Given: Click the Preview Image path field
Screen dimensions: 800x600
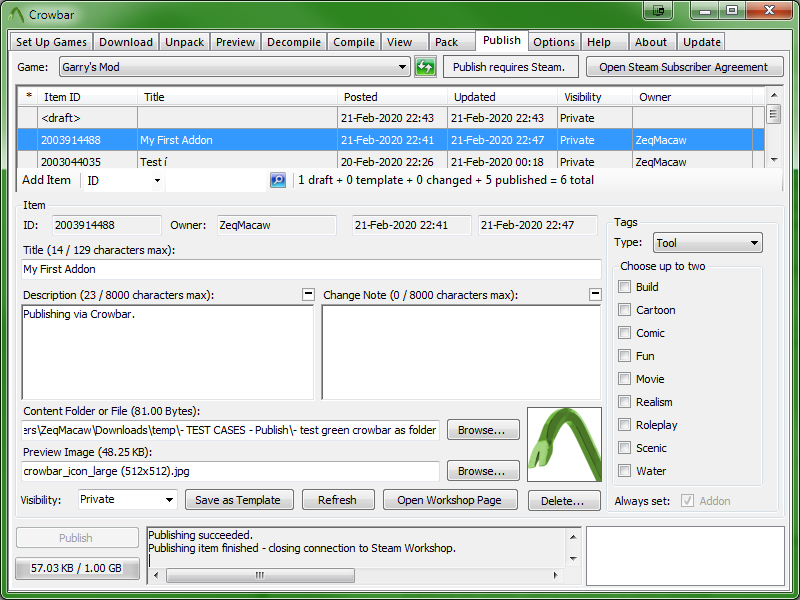Looking at the screenshot, I should pyautogui.click(x=231, y=470).
